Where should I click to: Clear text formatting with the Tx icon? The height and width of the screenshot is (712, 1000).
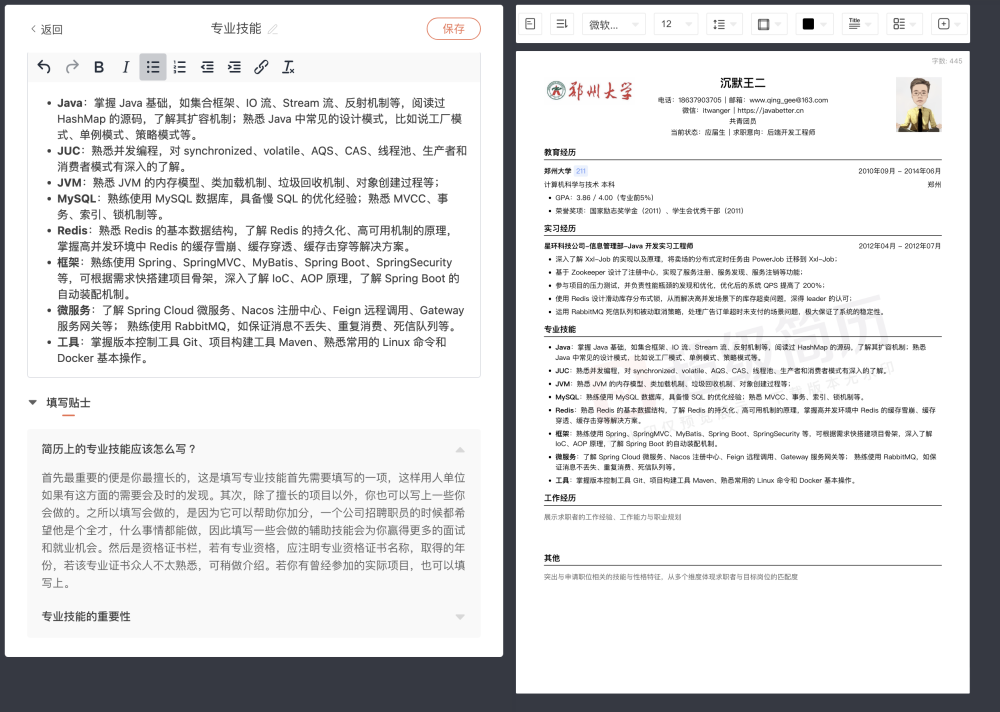(288, 67)
